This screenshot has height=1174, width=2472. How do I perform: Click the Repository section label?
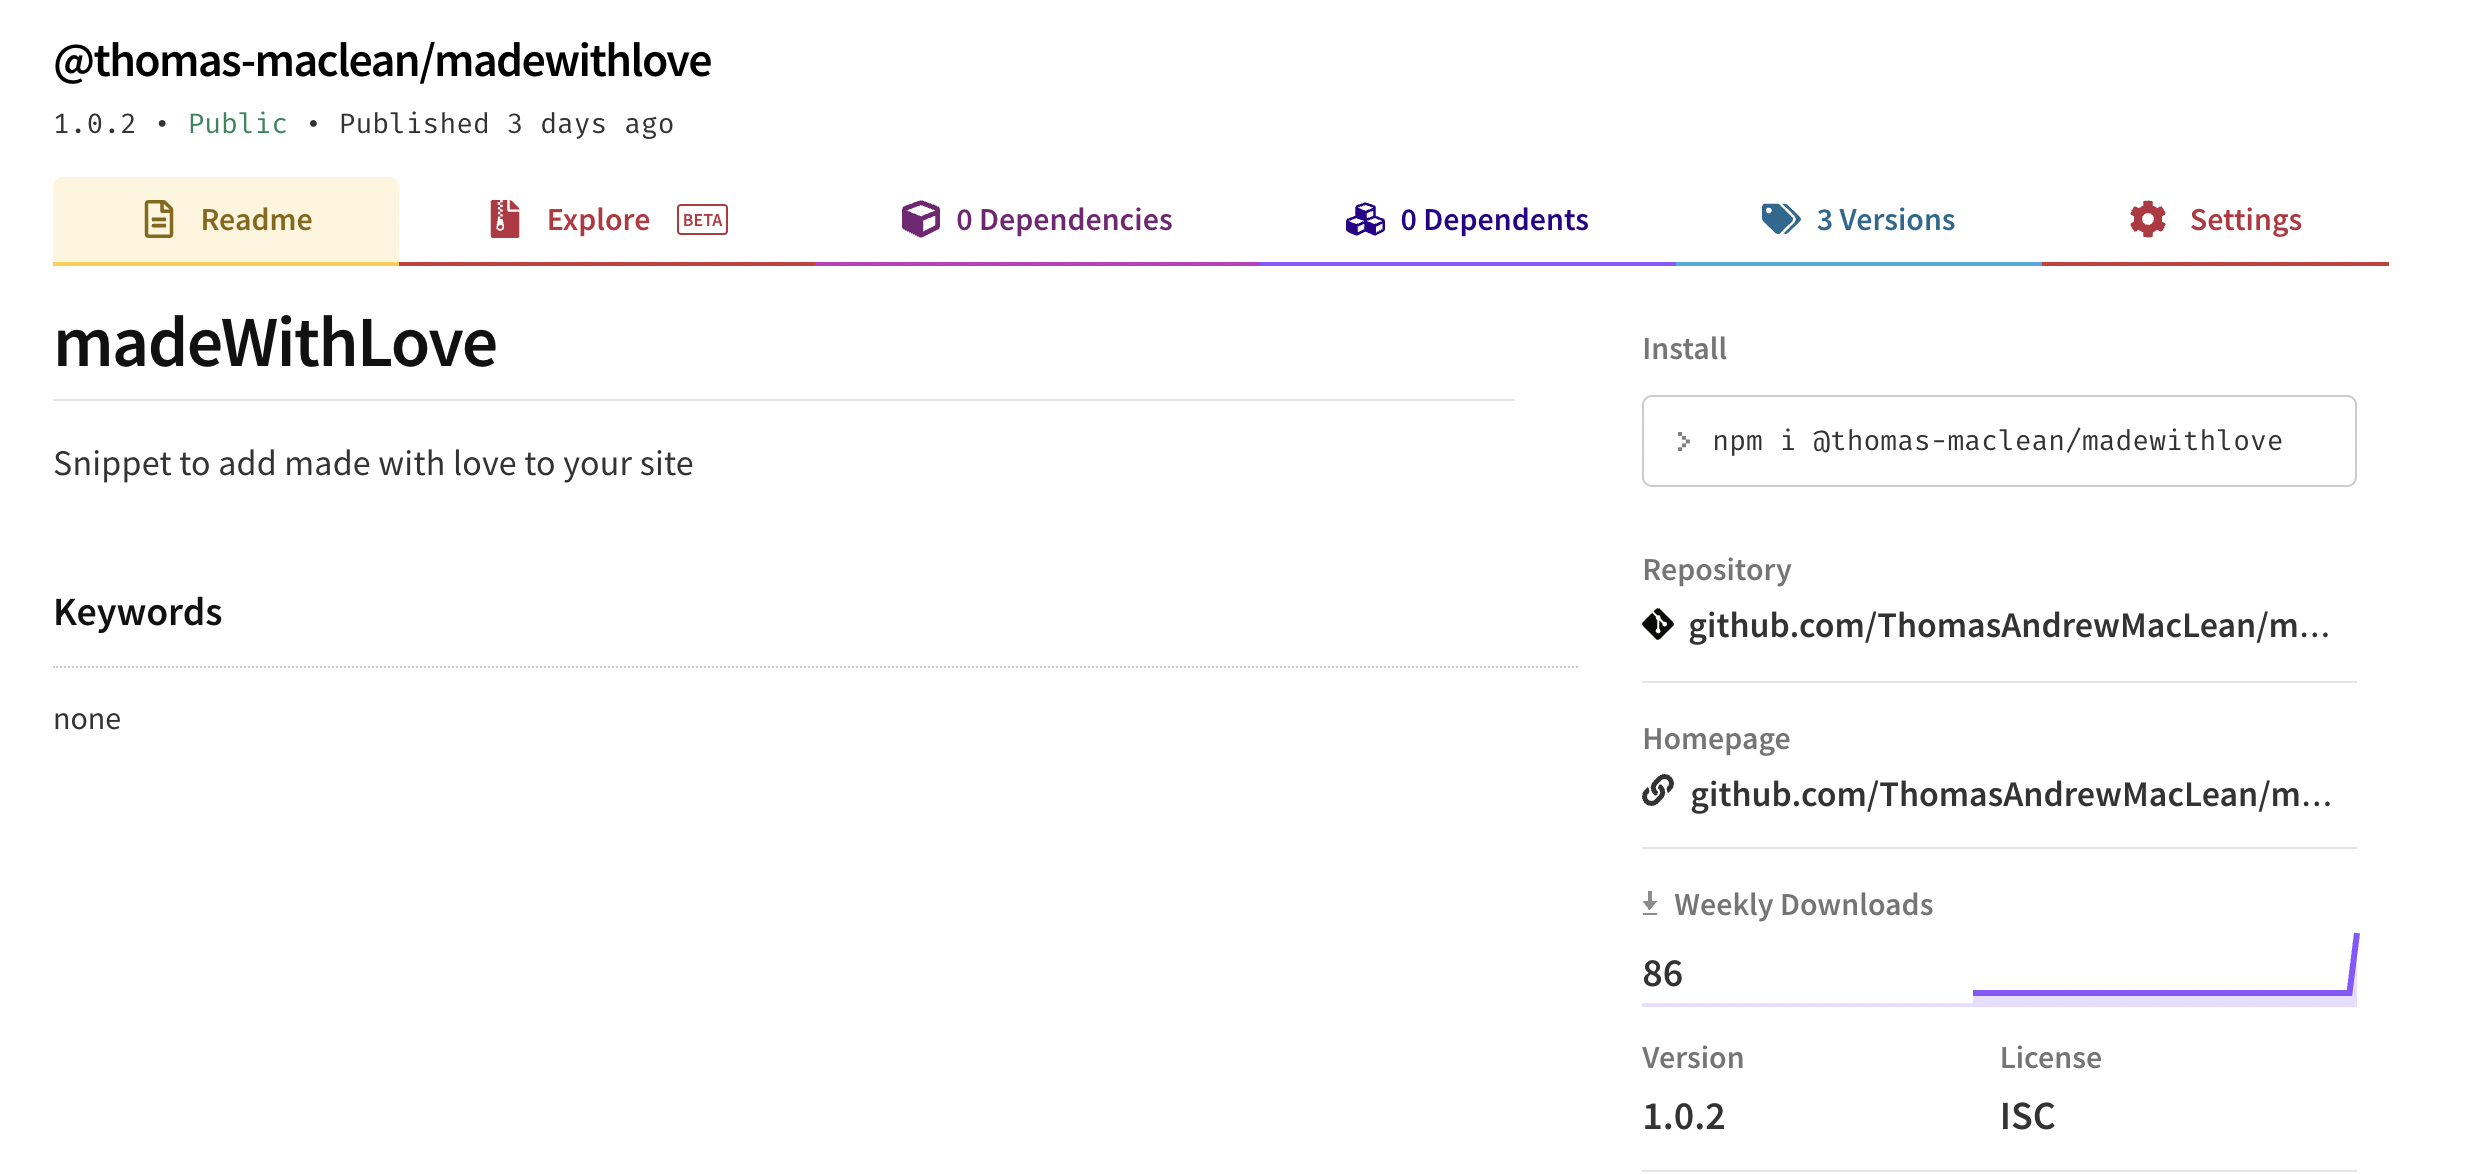pyautogui.click(x=1716, y=570)
